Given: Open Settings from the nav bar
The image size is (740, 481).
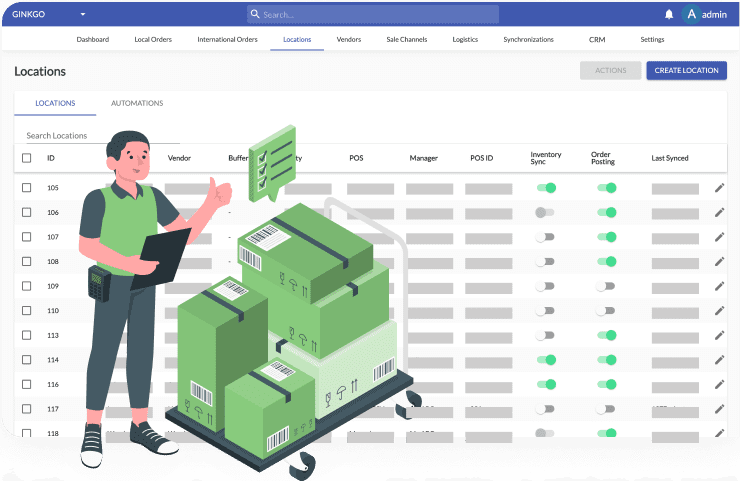Looking at the screenshot, I should 652,39.
